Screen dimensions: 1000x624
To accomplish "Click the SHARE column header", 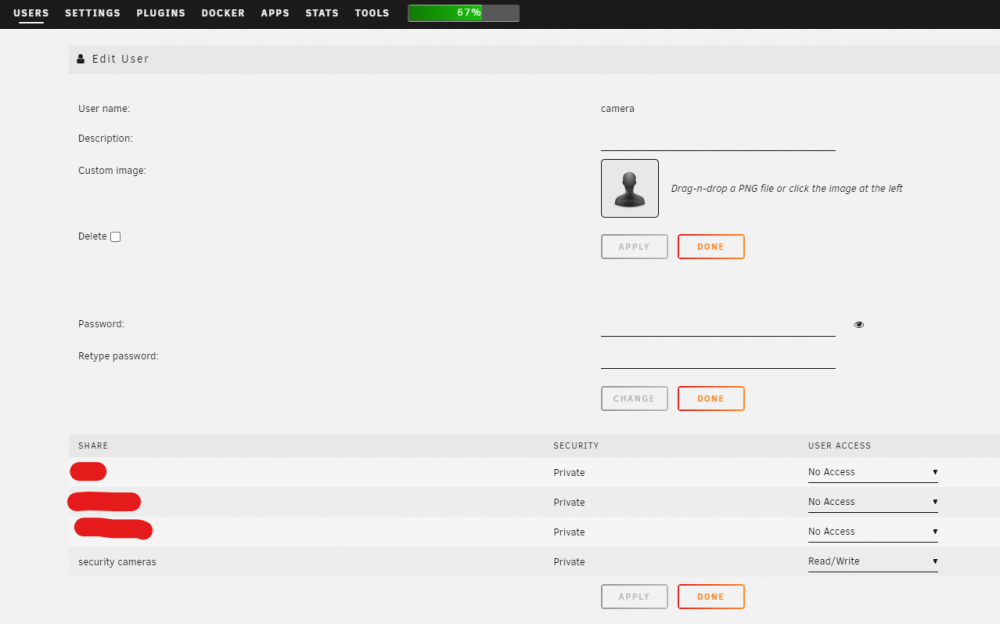I will click(93, 445).
